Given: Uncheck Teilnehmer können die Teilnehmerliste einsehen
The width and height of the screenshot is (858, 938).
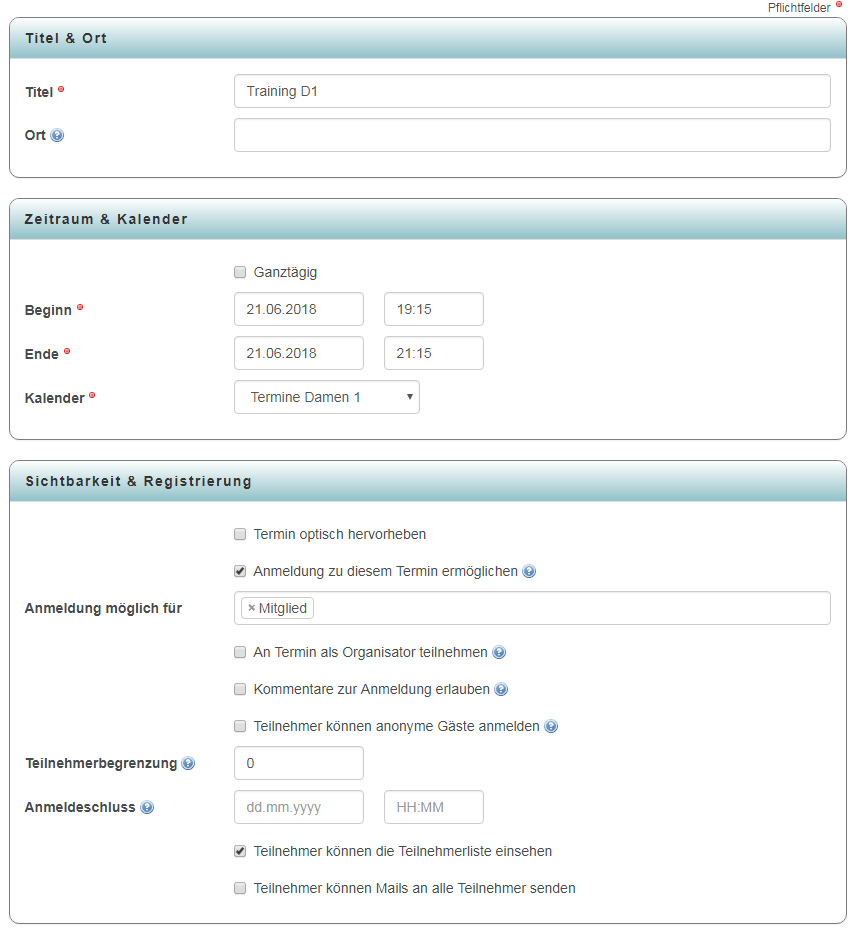Looking at the screenshot, I should [x=240, y=852].
